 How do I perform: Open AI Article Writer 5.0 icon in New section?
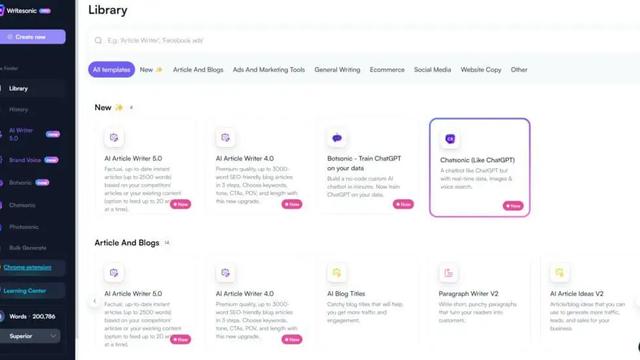(114, 138)
